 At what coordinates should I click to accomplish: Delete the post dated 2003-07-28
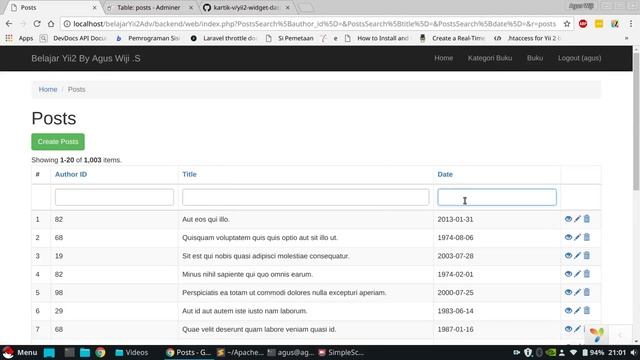587,256
